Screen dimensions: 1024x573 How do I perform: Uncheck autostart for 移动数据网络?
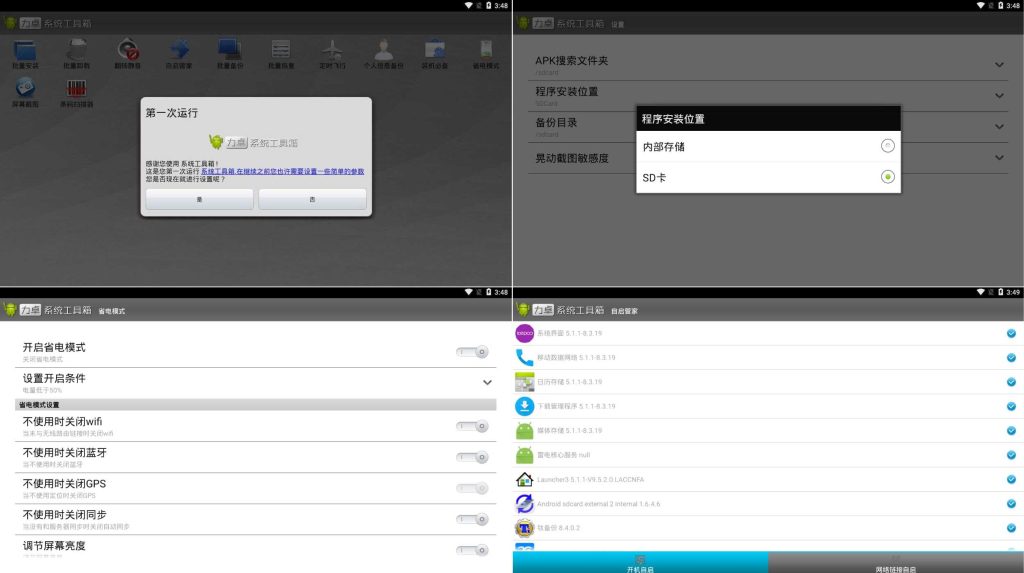tap(1011, 357)
